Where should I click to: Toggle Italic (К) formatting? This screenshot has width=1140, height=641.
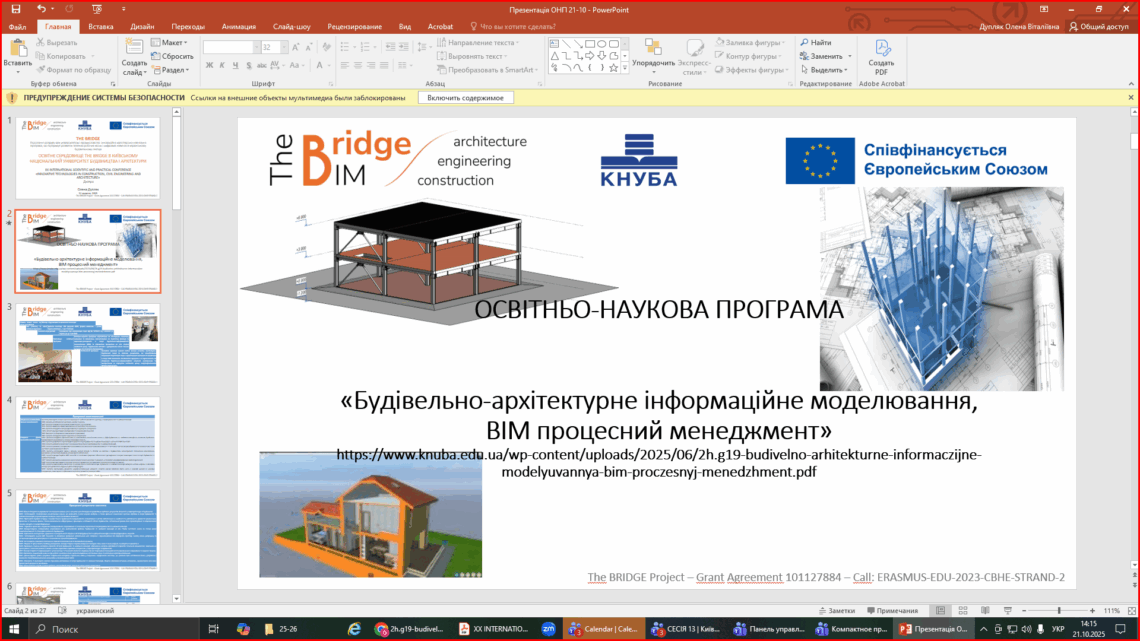[x=222, y=66]
